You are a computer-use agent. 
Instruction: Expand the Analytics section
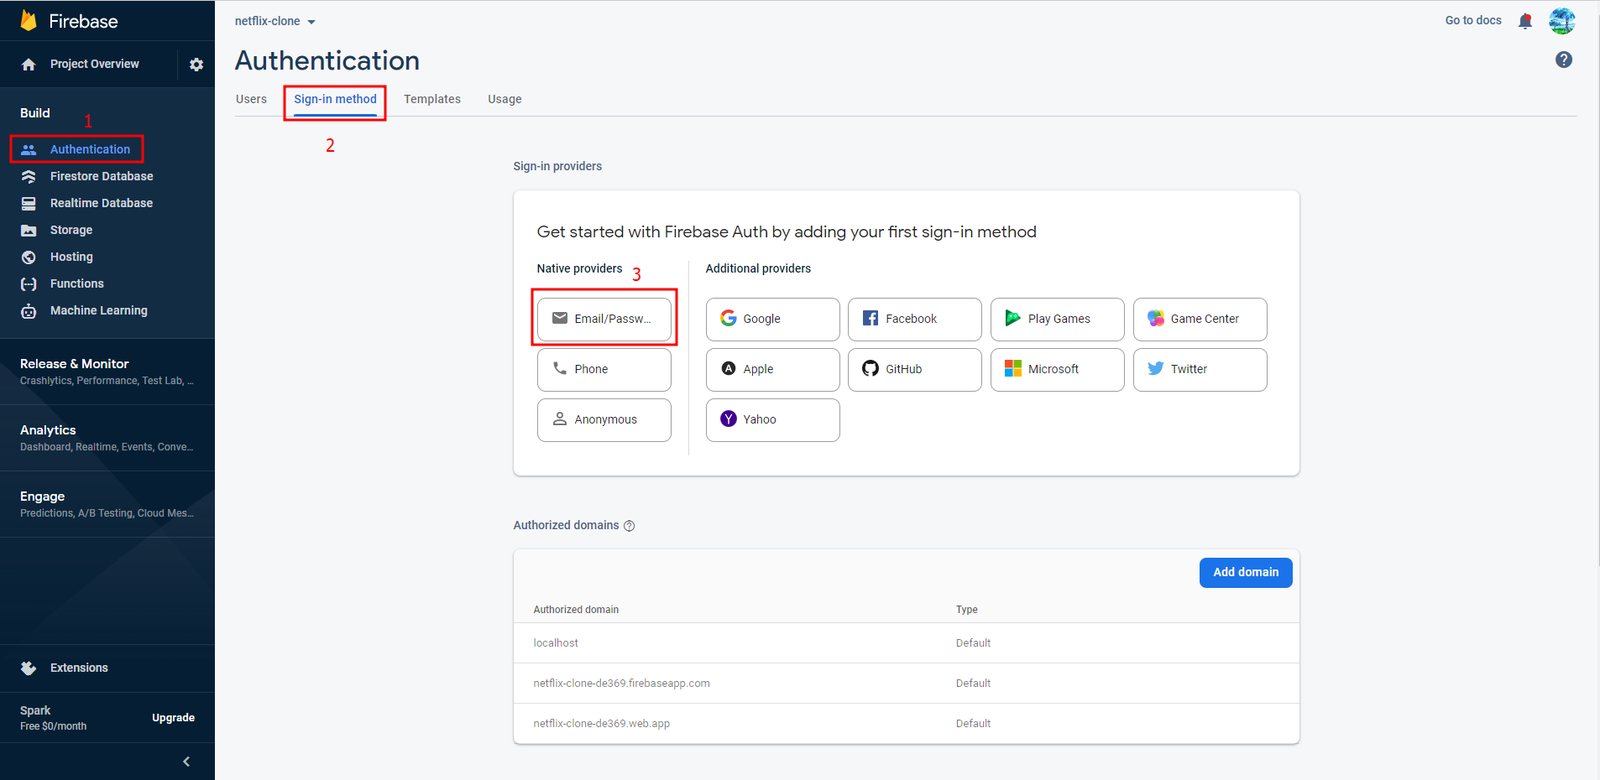(107, 438)
